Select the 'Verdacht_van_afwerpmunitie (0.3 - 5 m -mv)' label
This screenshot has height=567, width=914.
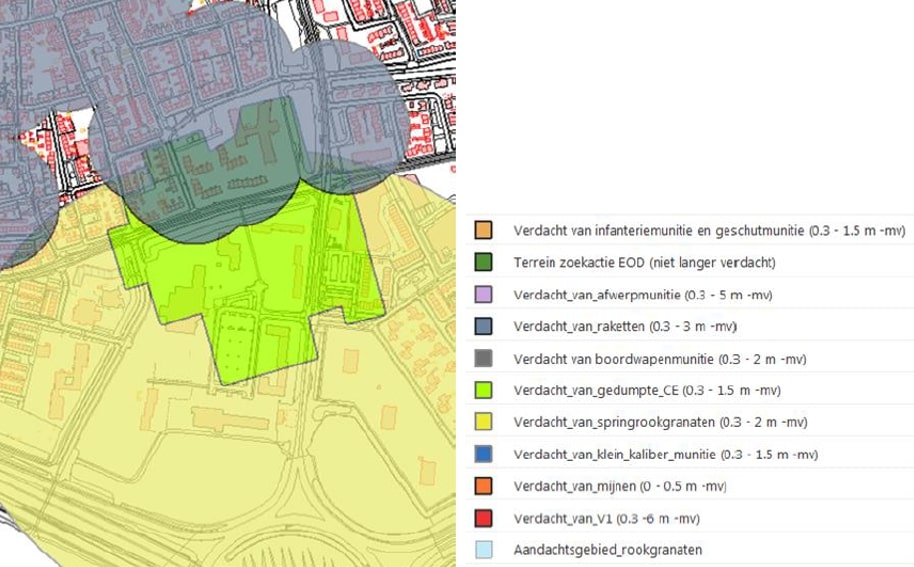643,295
